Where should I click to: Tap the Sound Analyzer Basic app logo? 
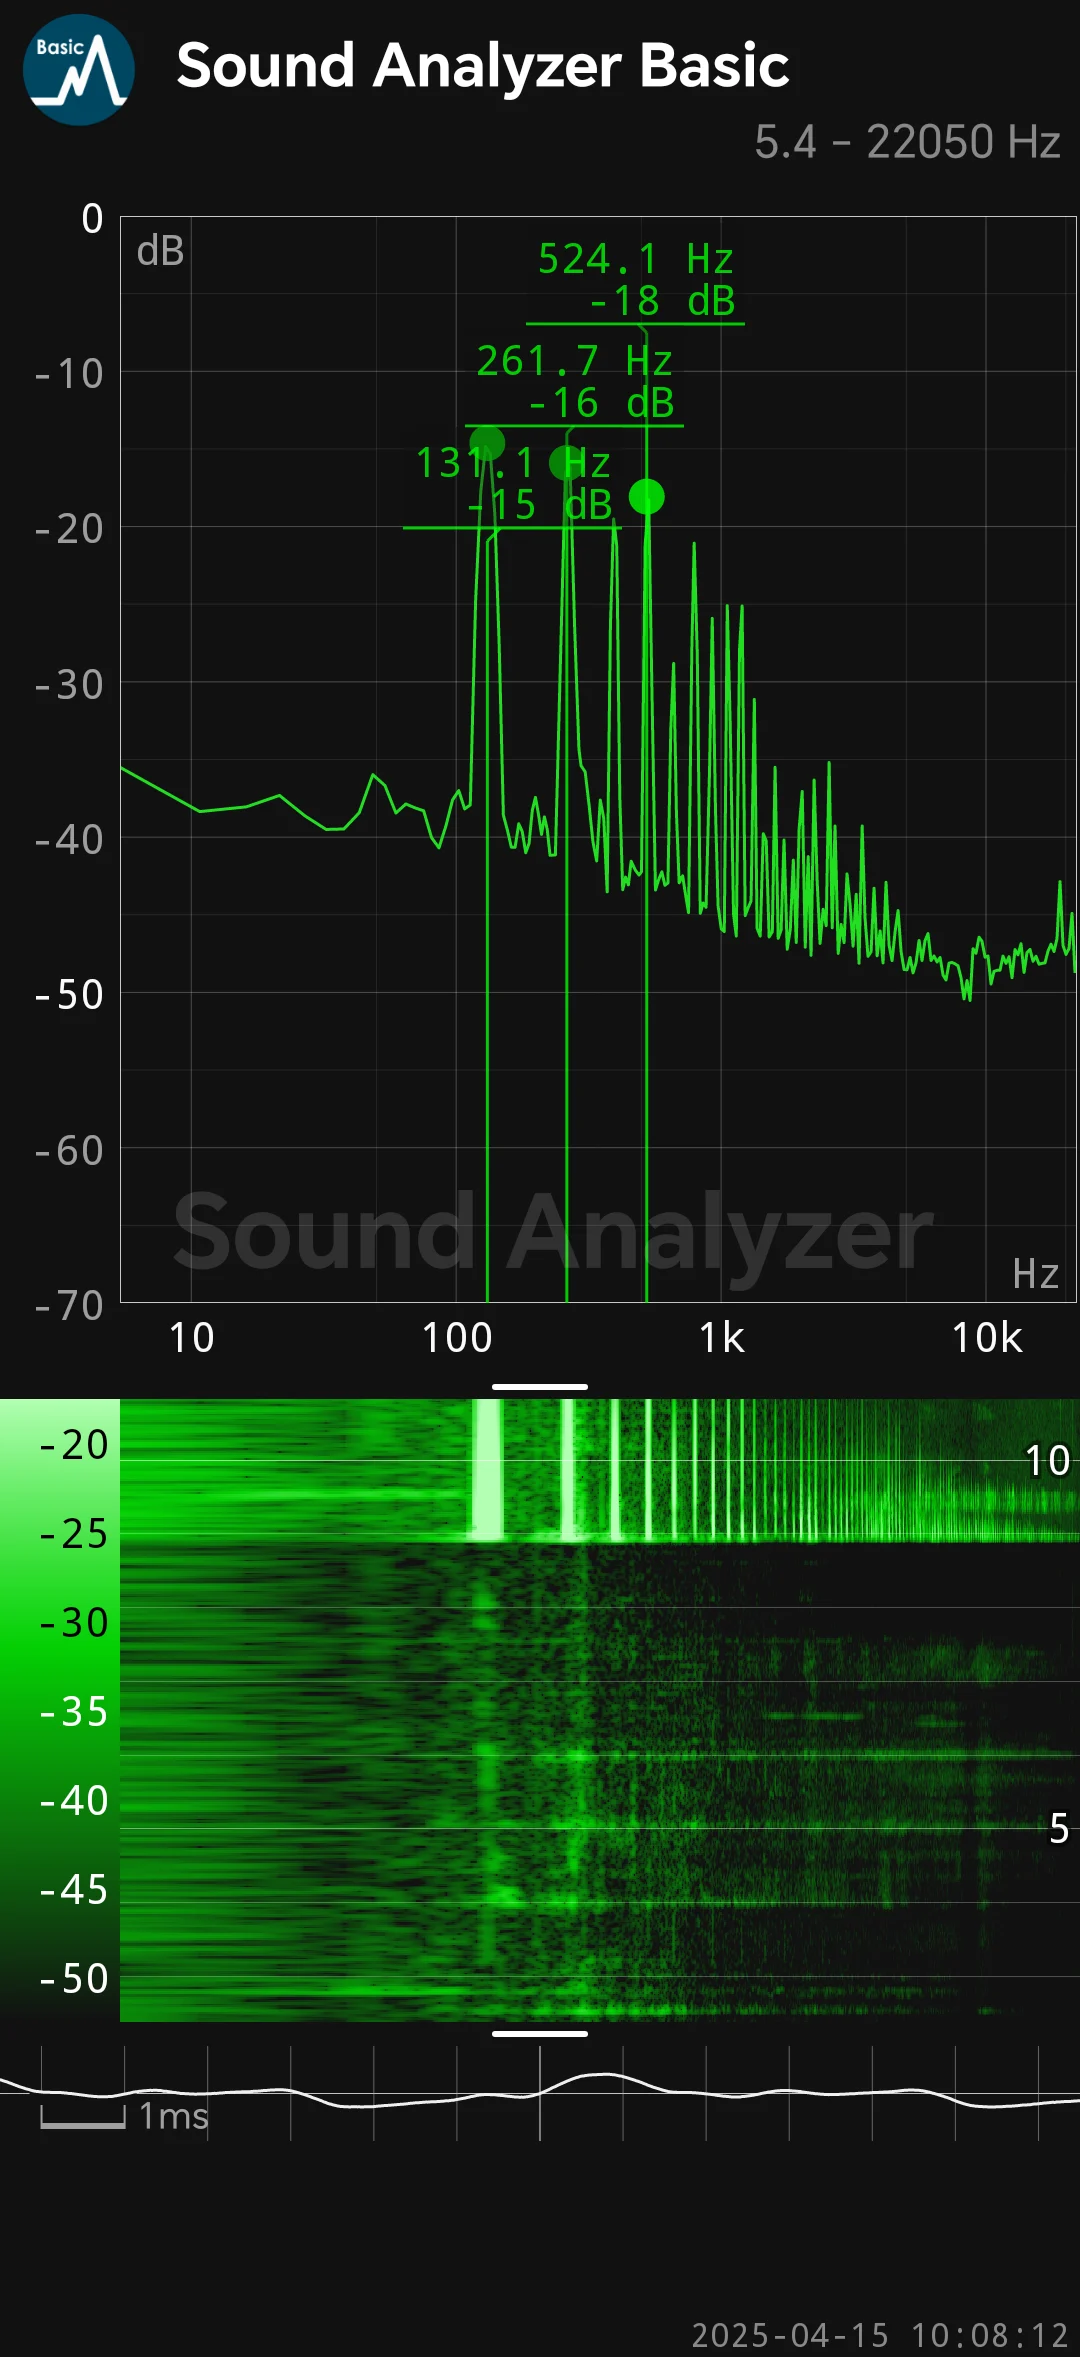78,70
